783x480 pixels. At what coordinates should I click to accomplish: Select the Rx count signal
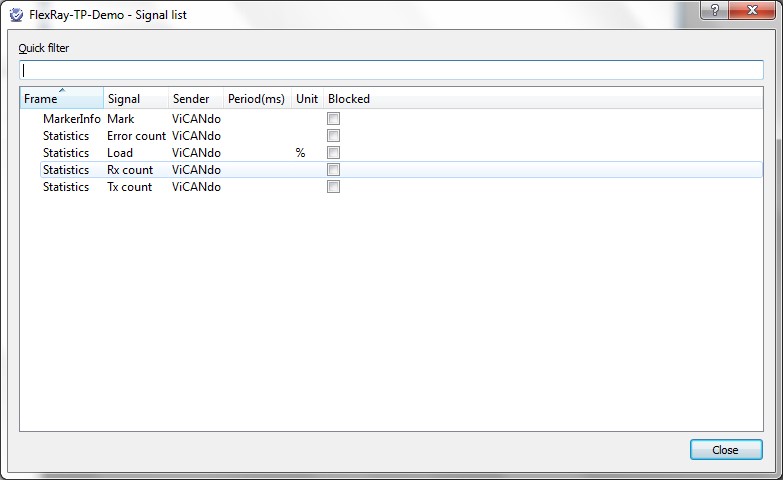130,170
